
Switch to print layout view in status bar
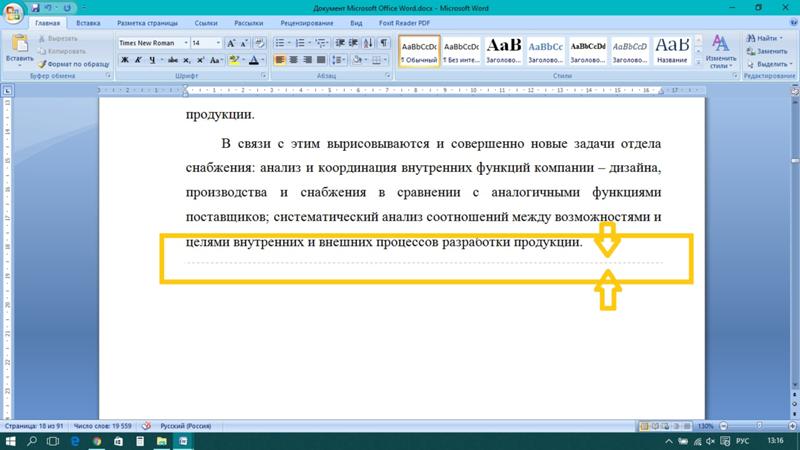[x=644, y=426]
